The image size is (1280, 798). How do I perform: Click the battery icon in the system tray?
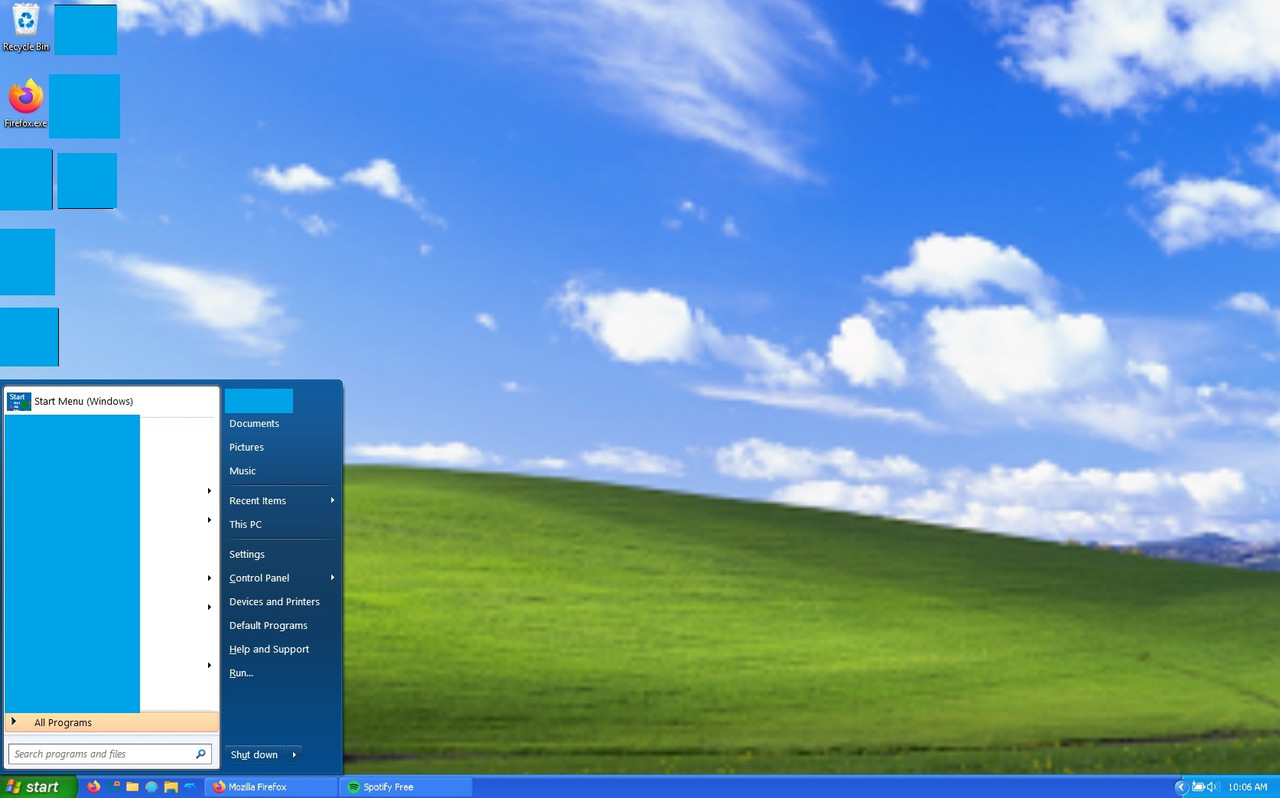click(1197, 787)
